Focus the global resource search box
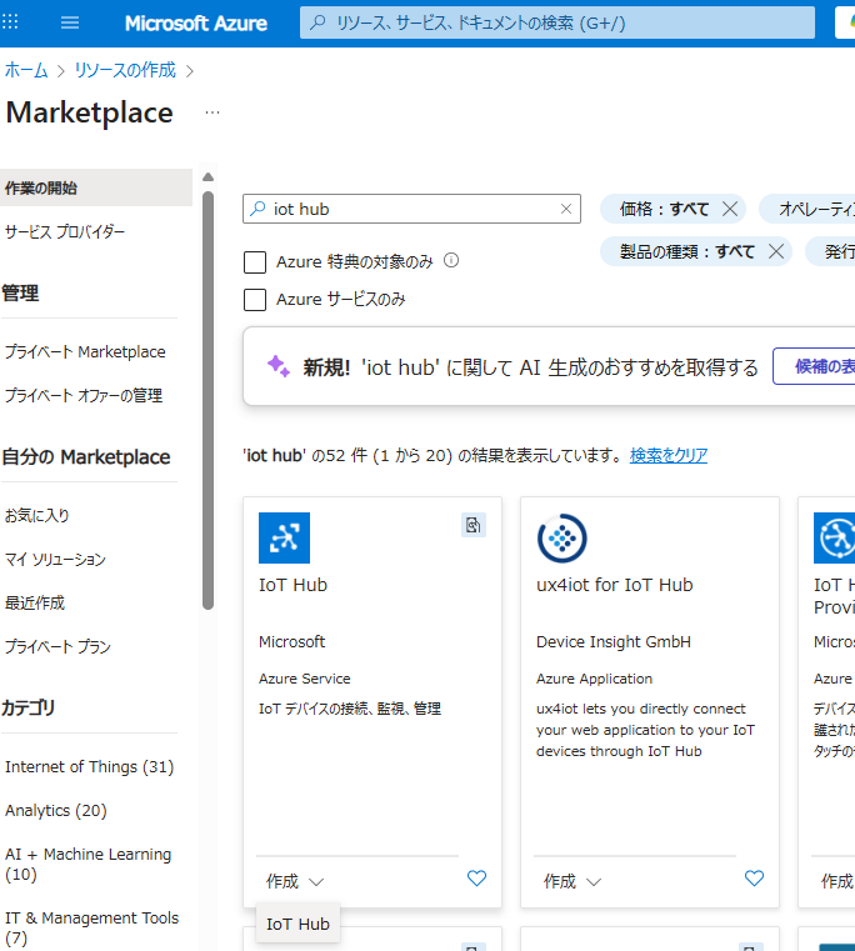Screen dimensions: 855x951 click(557, 23)
